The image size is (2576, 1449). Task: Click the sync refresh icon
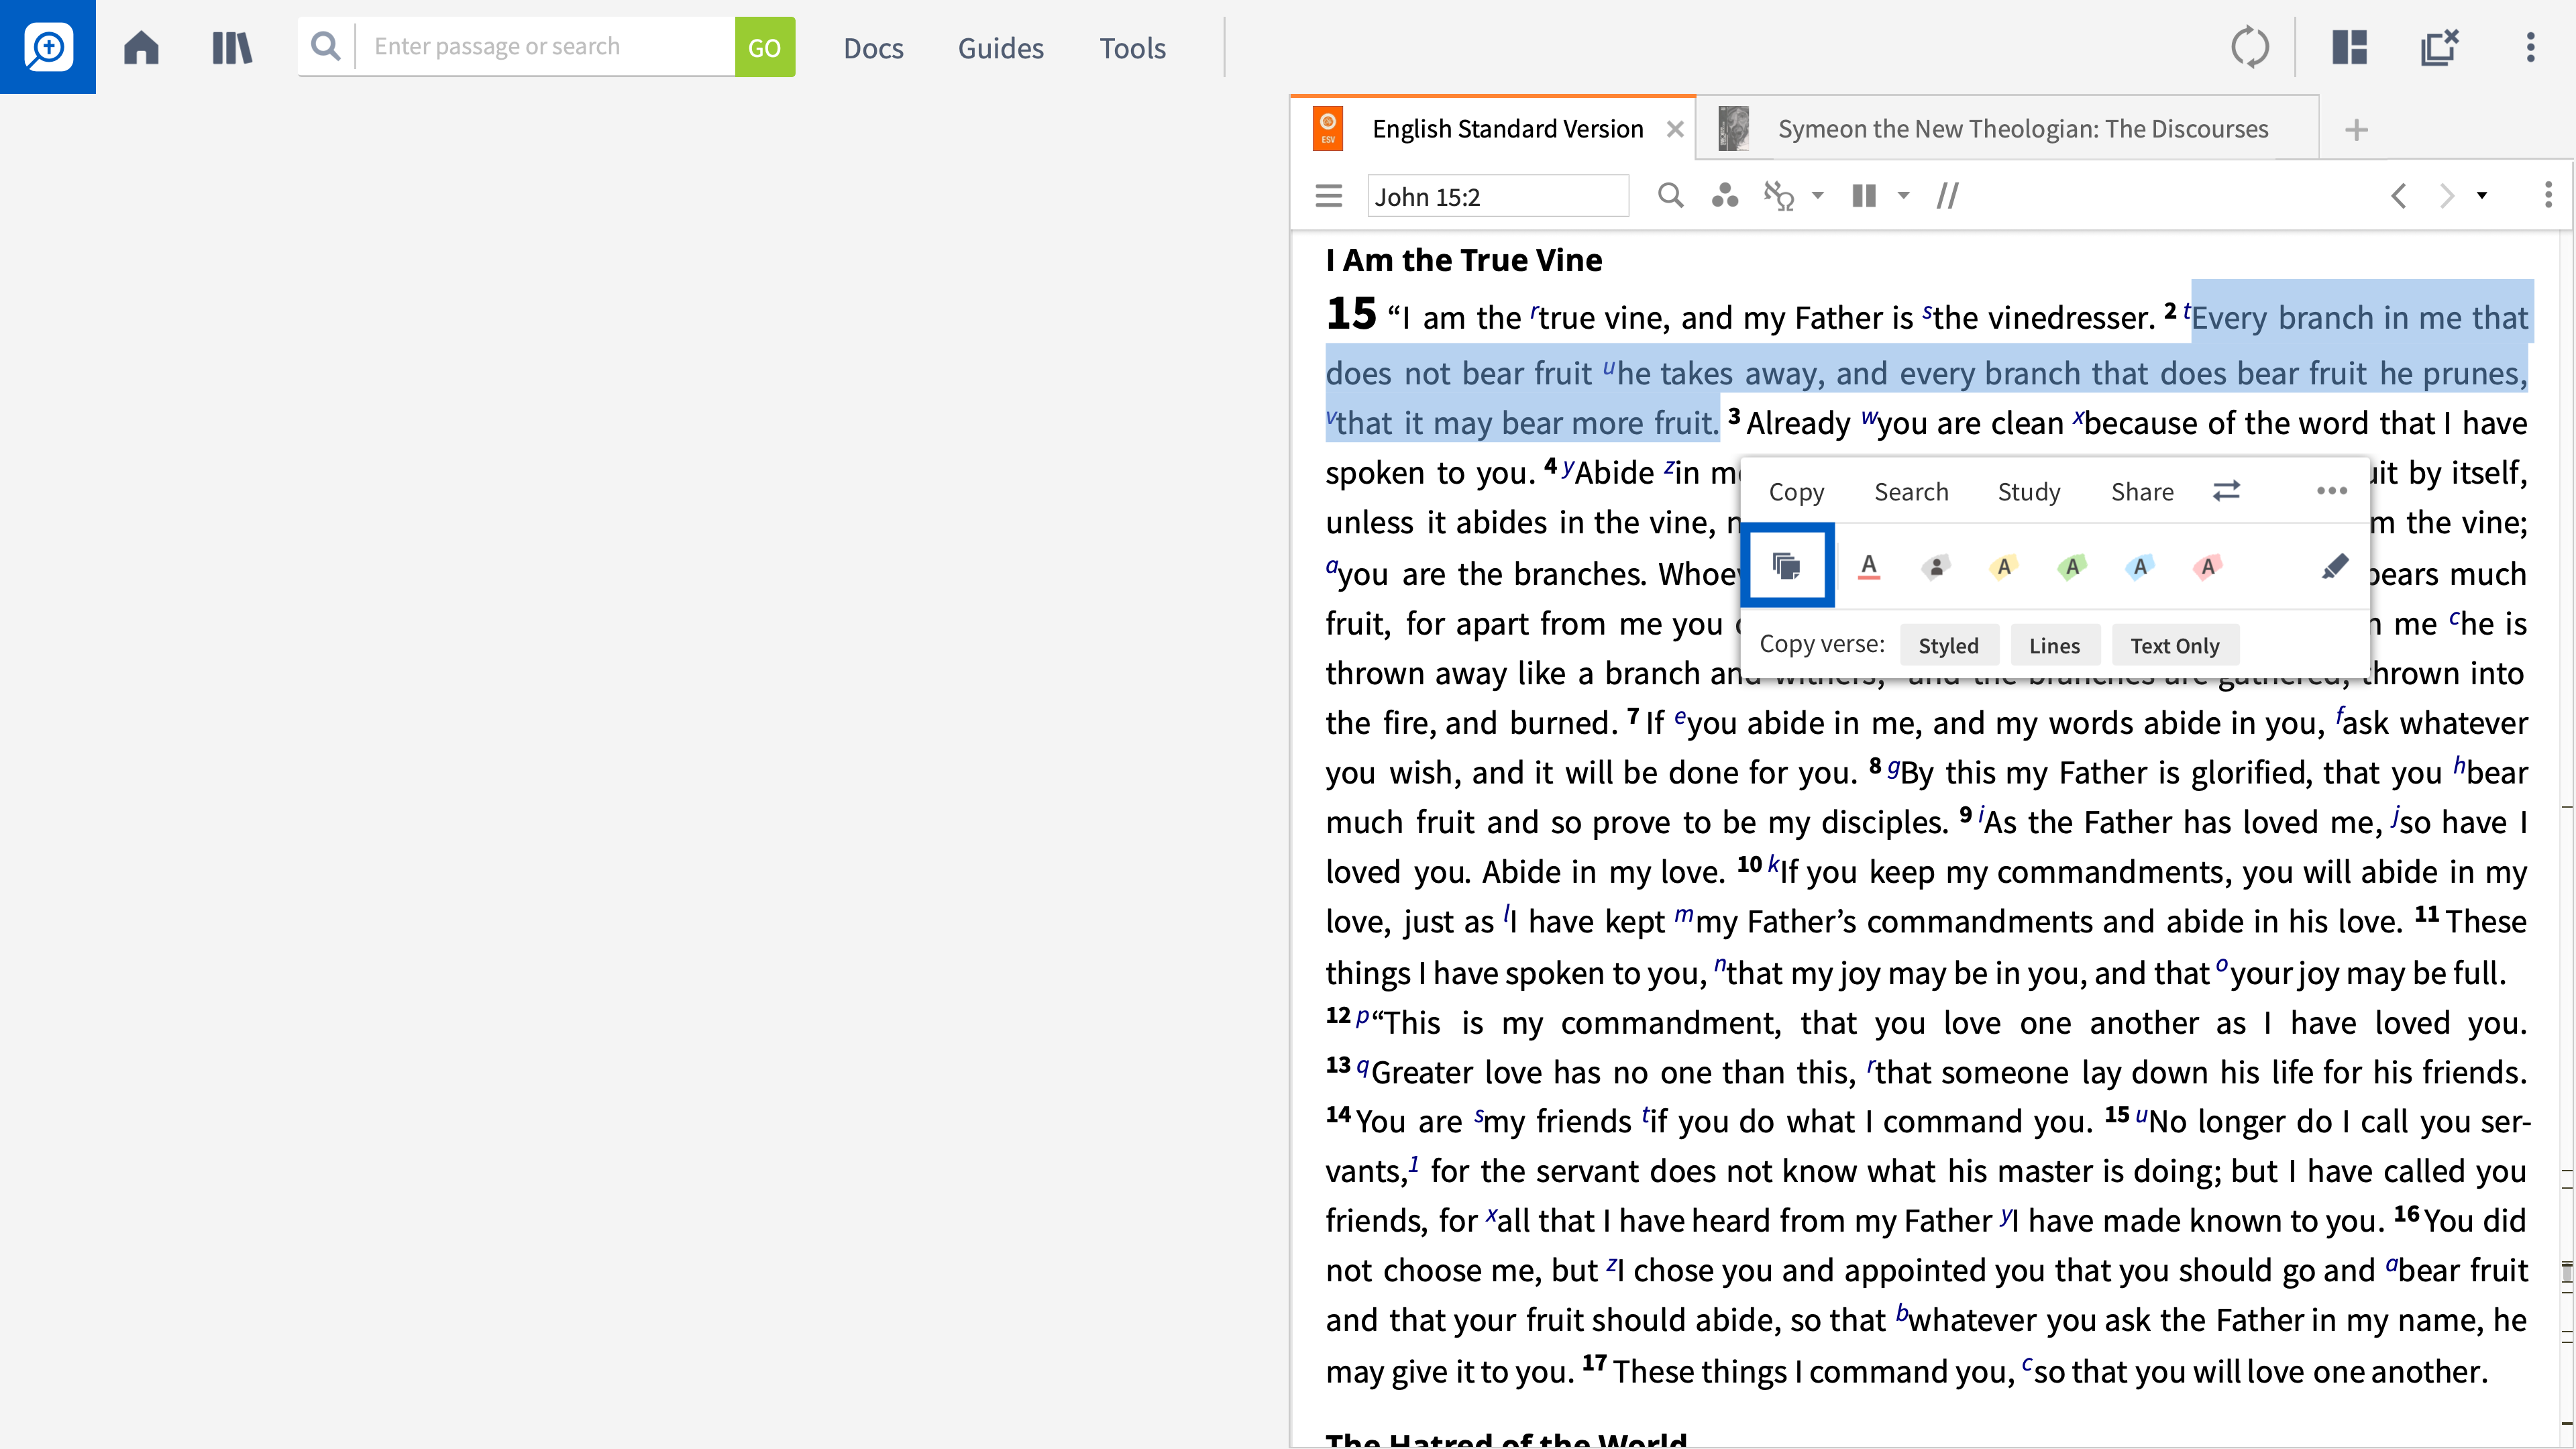2250,47
